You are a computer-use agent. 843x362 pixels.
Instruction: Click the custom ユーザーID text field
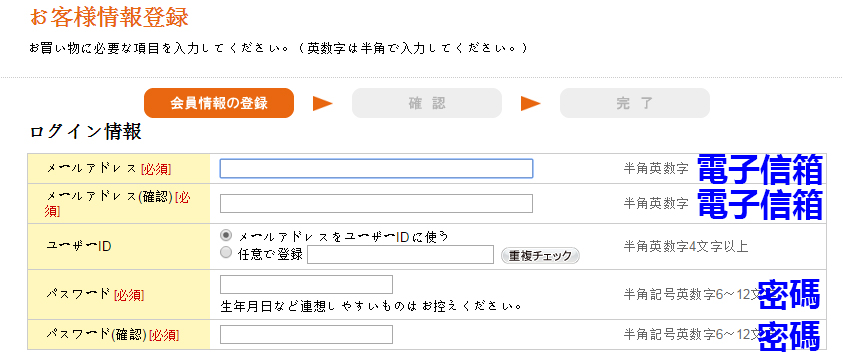click(x=401, y=255)
